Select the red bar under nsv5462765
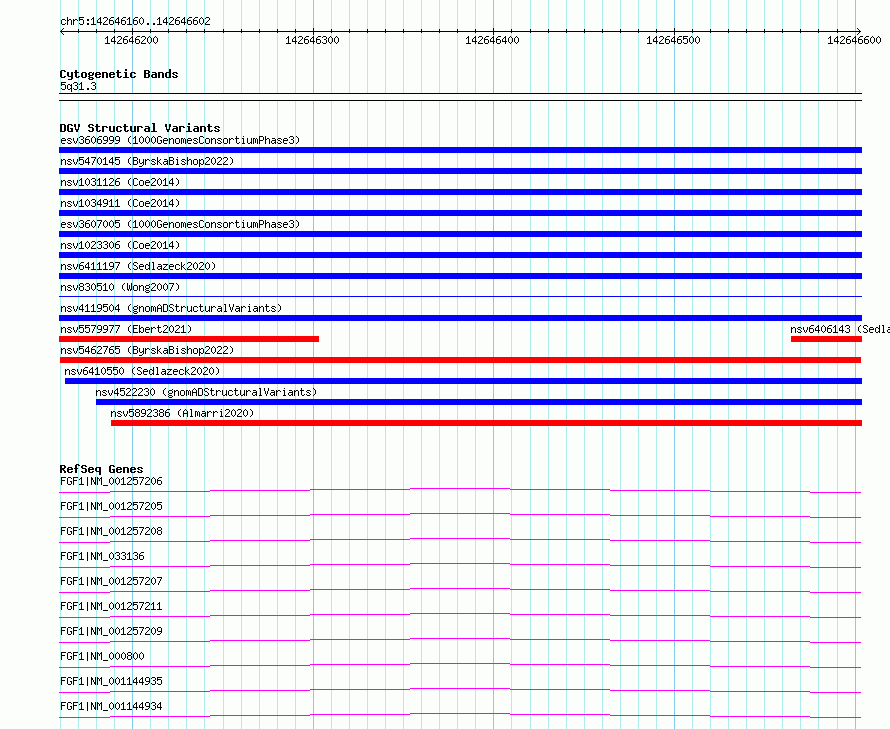The width and height of the screenshot is (890, 729). point(460,360)
